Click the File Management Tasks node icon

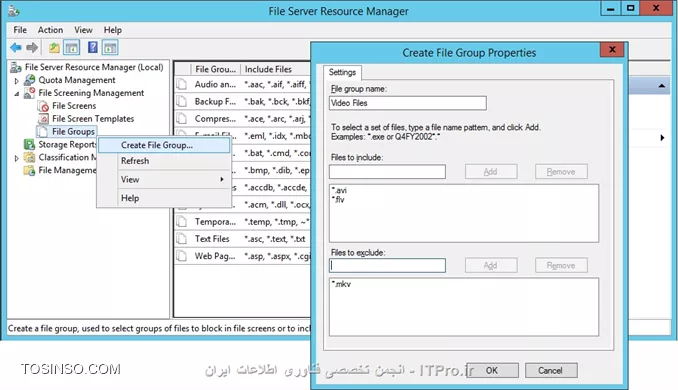[29, 170]
